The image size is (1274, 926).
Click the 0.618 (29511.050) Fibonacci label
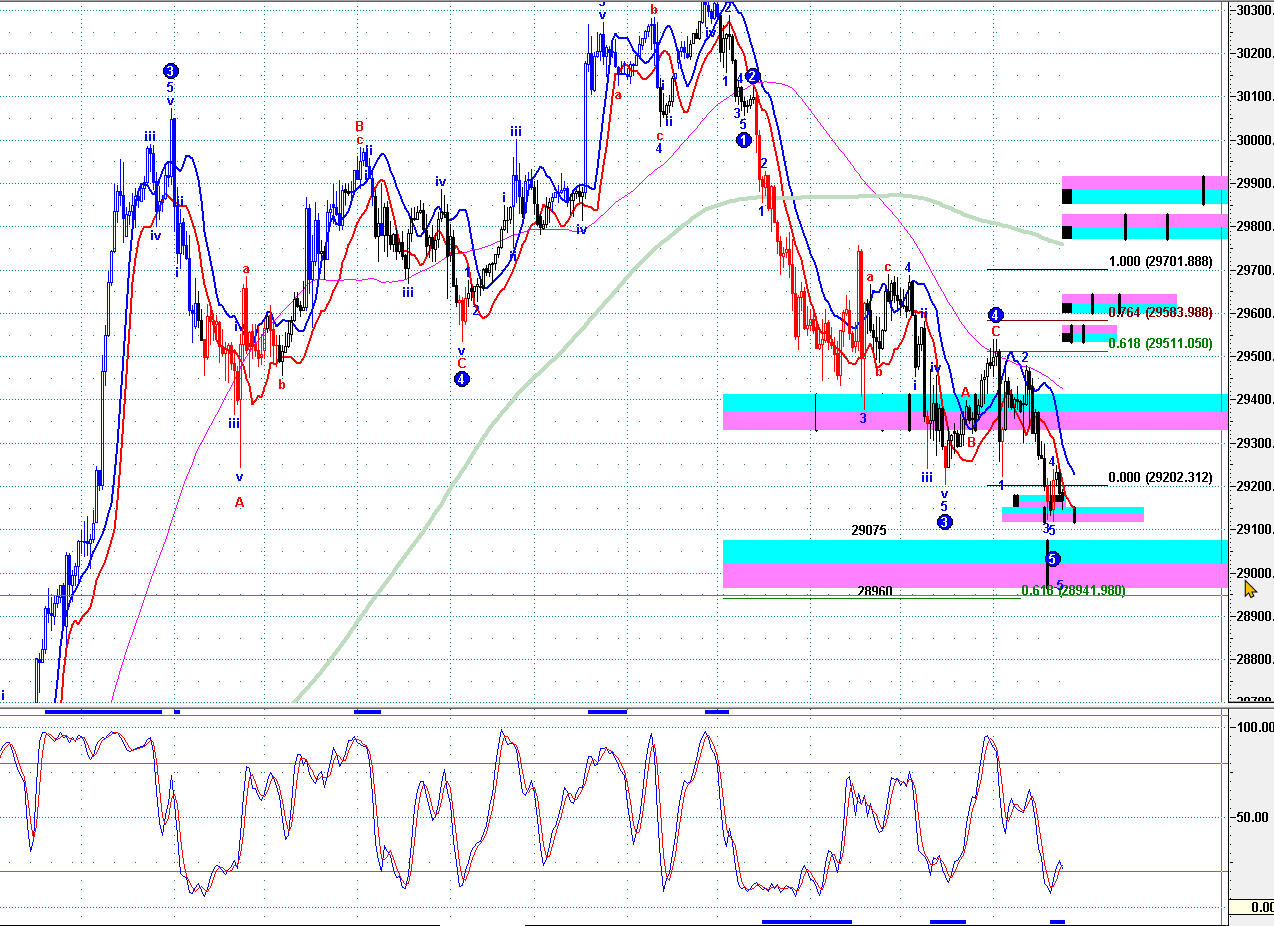pyautogui.click(x=1160, y=343)
